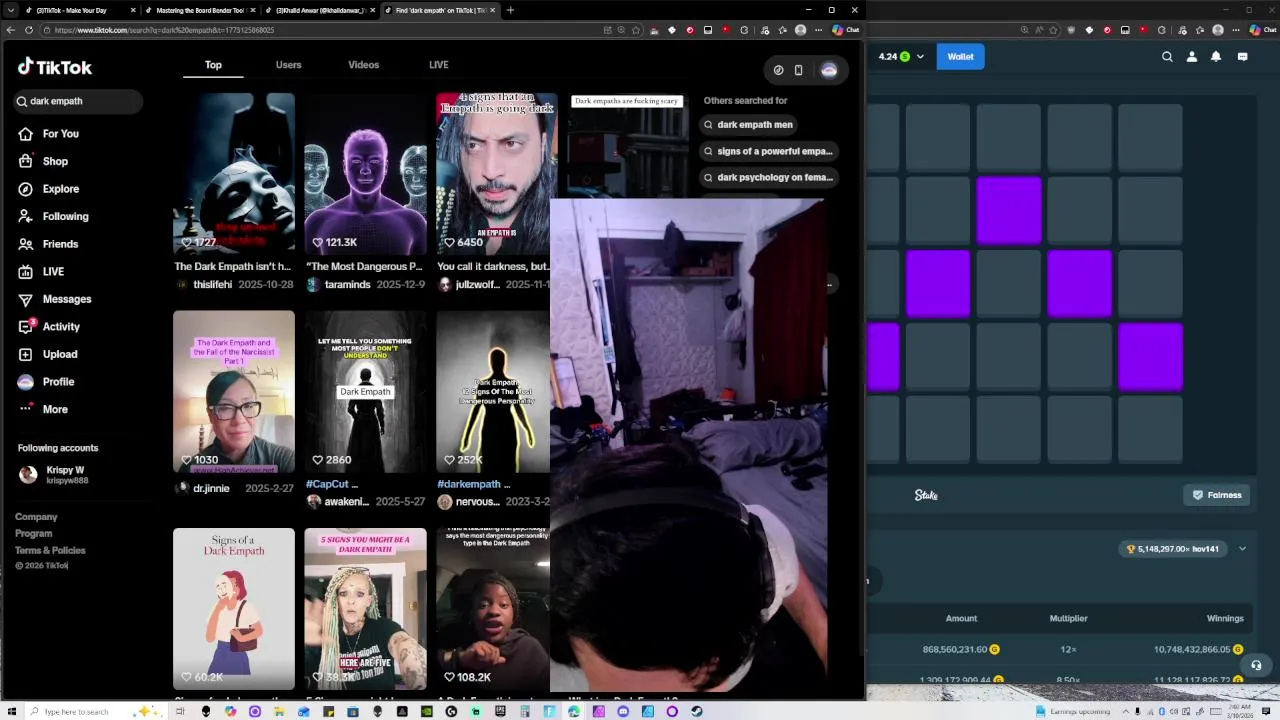Image resolution: width=1280 pixels, height=720 pixels.
Task: Open thislifehi creator profile
Action: click(x=212, y=285)
